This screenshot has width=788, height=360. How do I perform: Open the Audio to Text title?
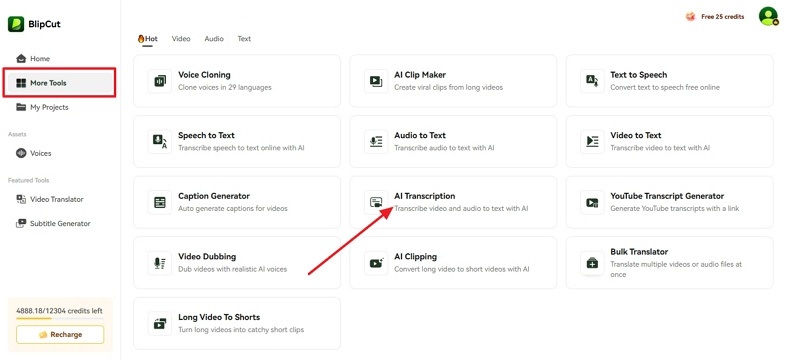point(420,136)
